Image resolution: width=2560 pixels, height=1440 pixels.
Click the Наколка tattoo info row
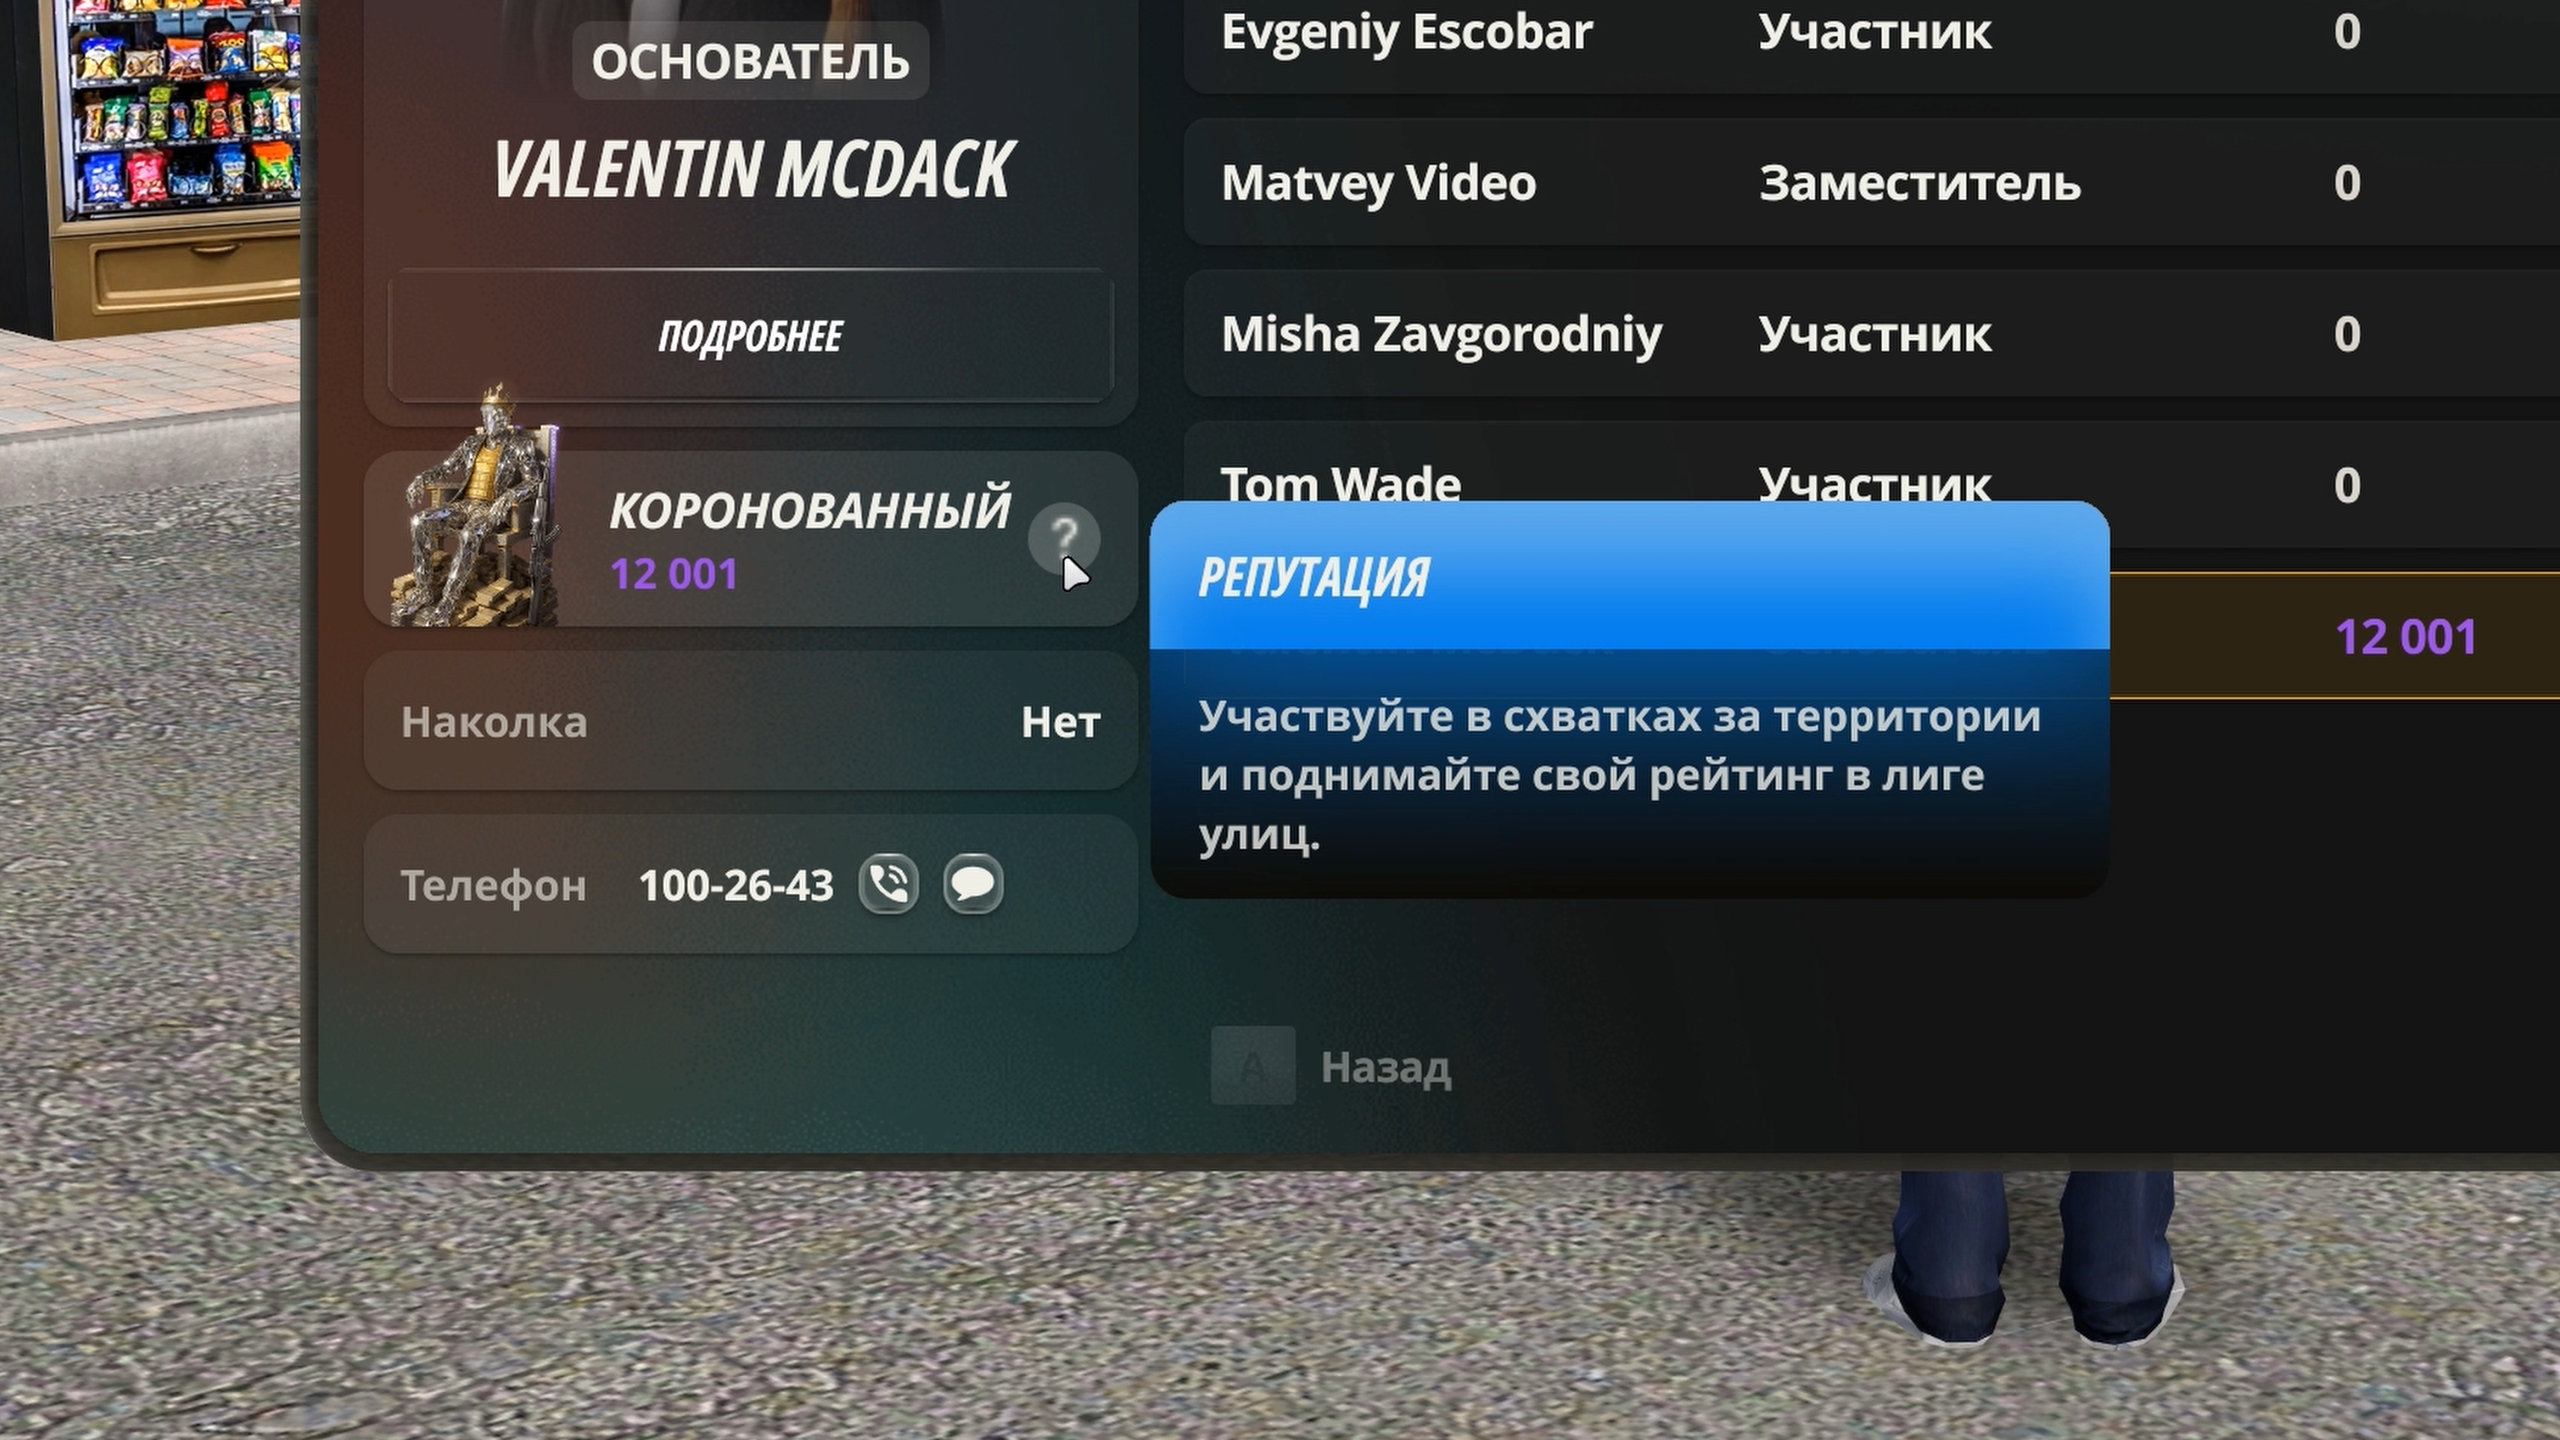point(750,721)
